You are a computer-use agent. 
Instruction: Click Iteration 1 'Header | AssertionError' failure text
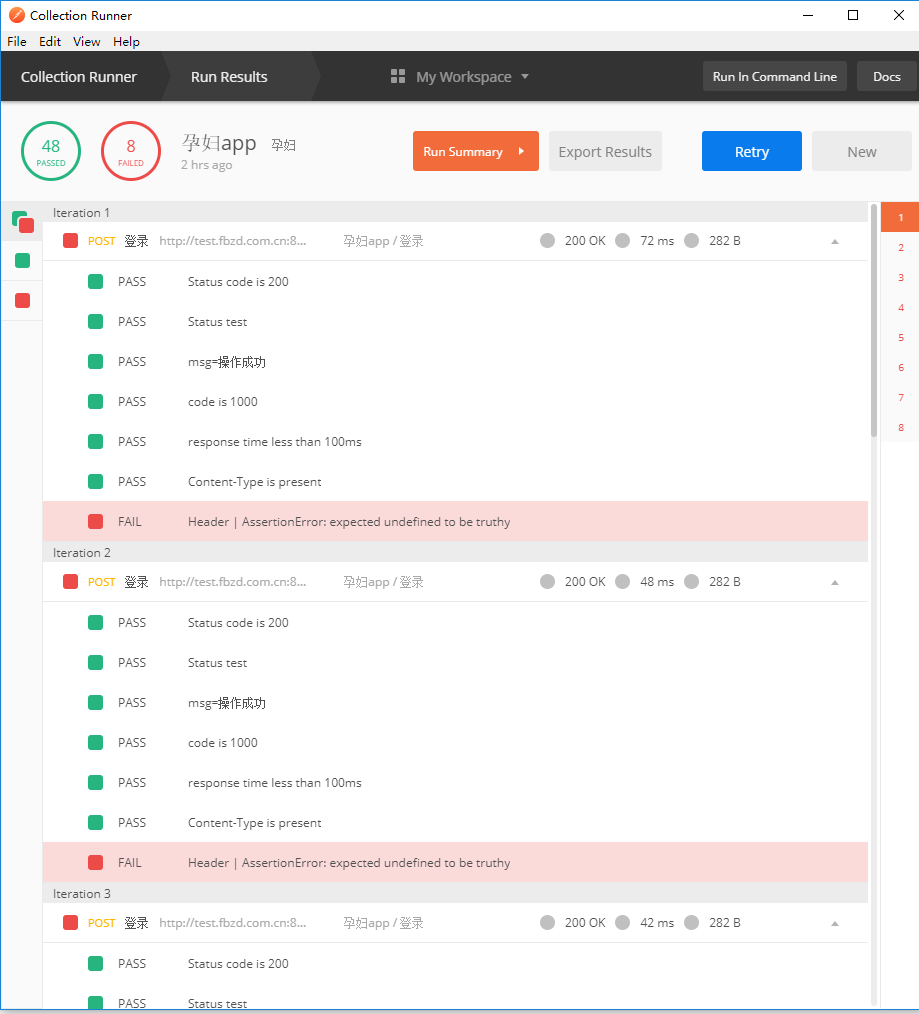349,521
